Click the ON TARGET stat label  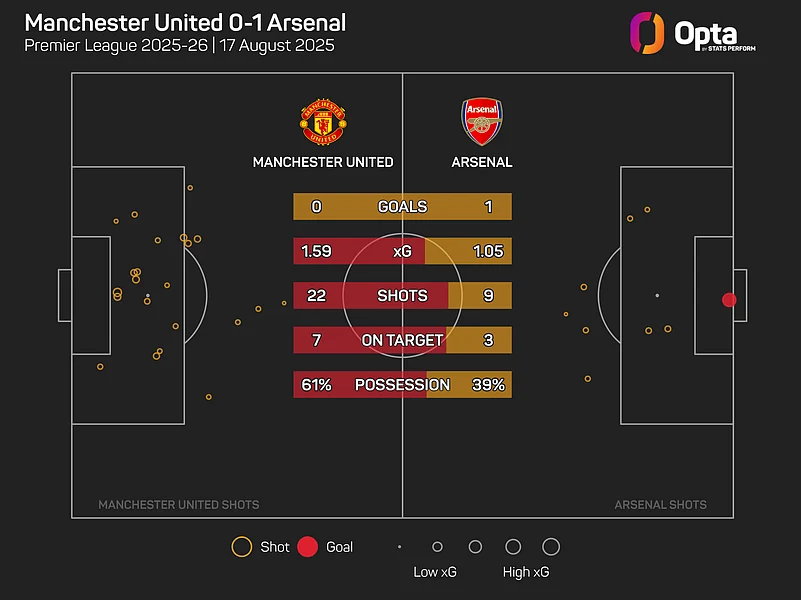[x=403, y=340]
